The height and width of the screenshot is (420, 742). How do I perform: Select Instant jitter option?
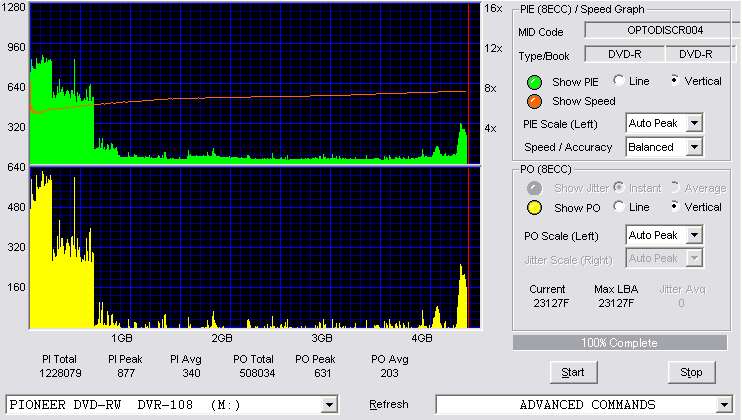pyautogui.click(x=619, y=187)
